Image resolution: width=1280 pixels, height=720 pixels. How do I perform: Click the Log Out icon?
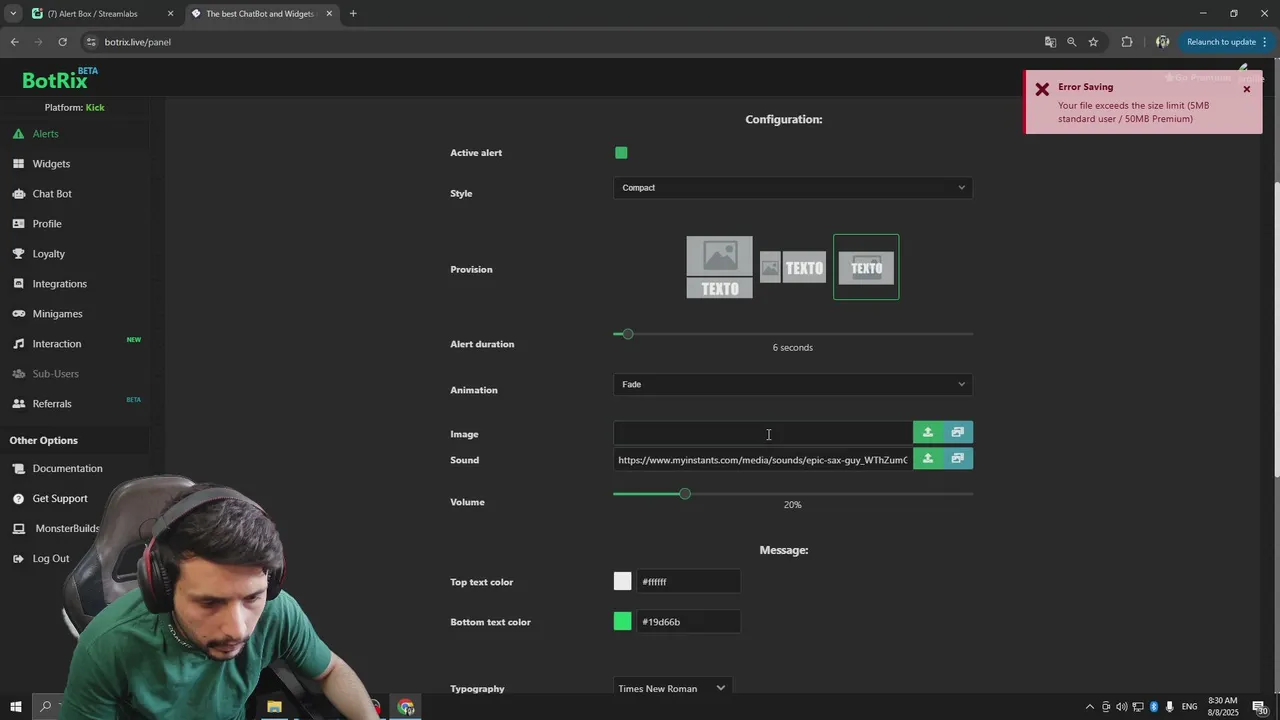point(18,558)
